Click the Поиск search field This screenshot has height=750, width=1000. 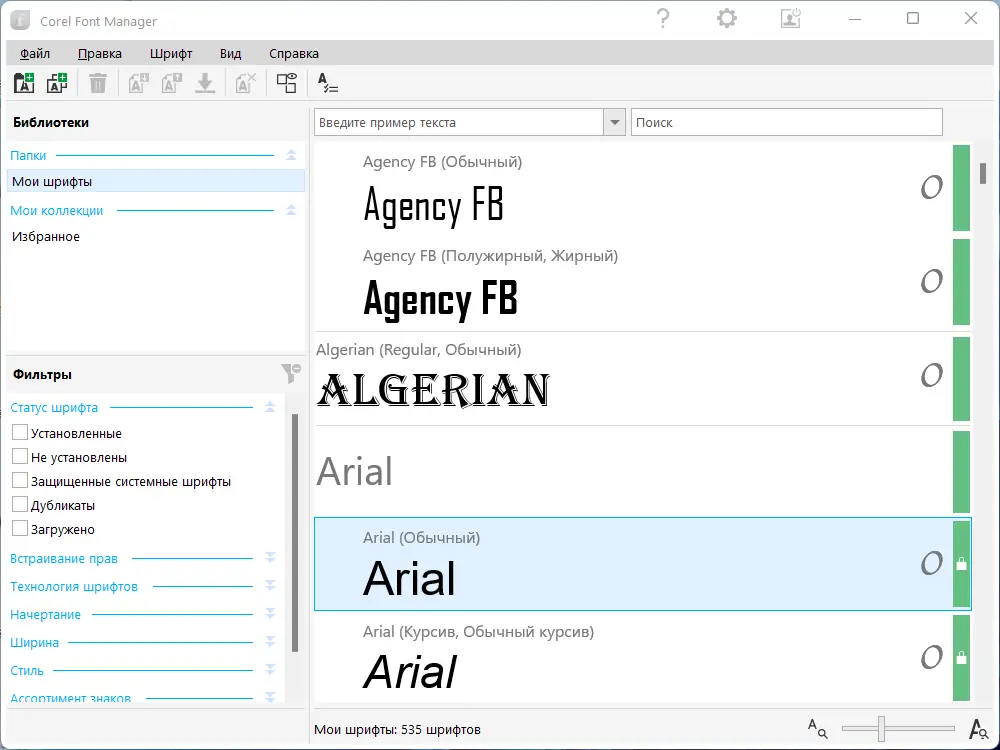(x=786, y=122)
